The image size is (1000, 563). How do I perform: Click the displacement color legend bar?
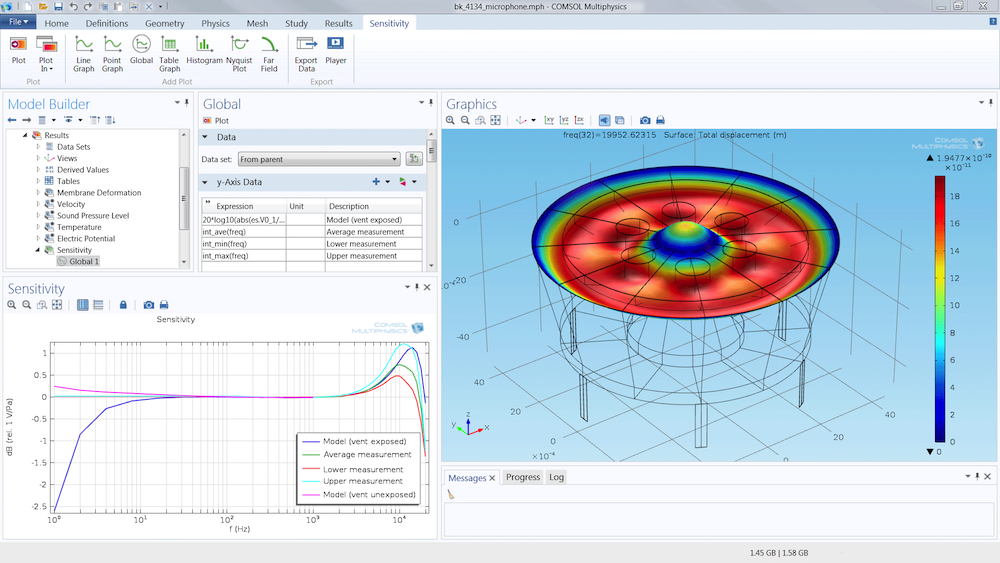[x=939, y=308]
